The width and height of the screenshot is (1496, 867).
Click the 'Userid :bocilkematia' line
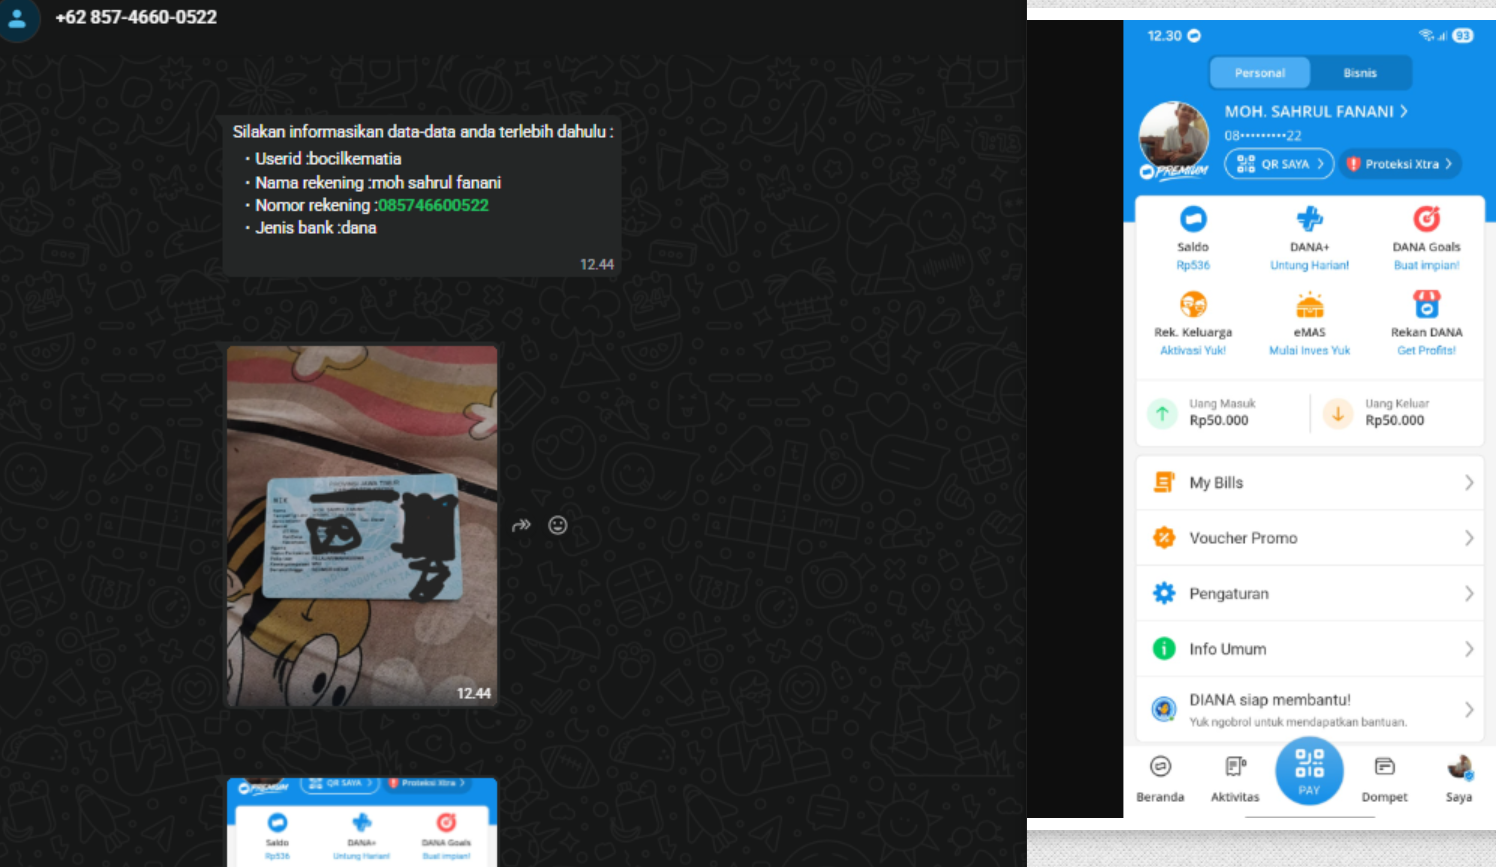coord(328,158)
